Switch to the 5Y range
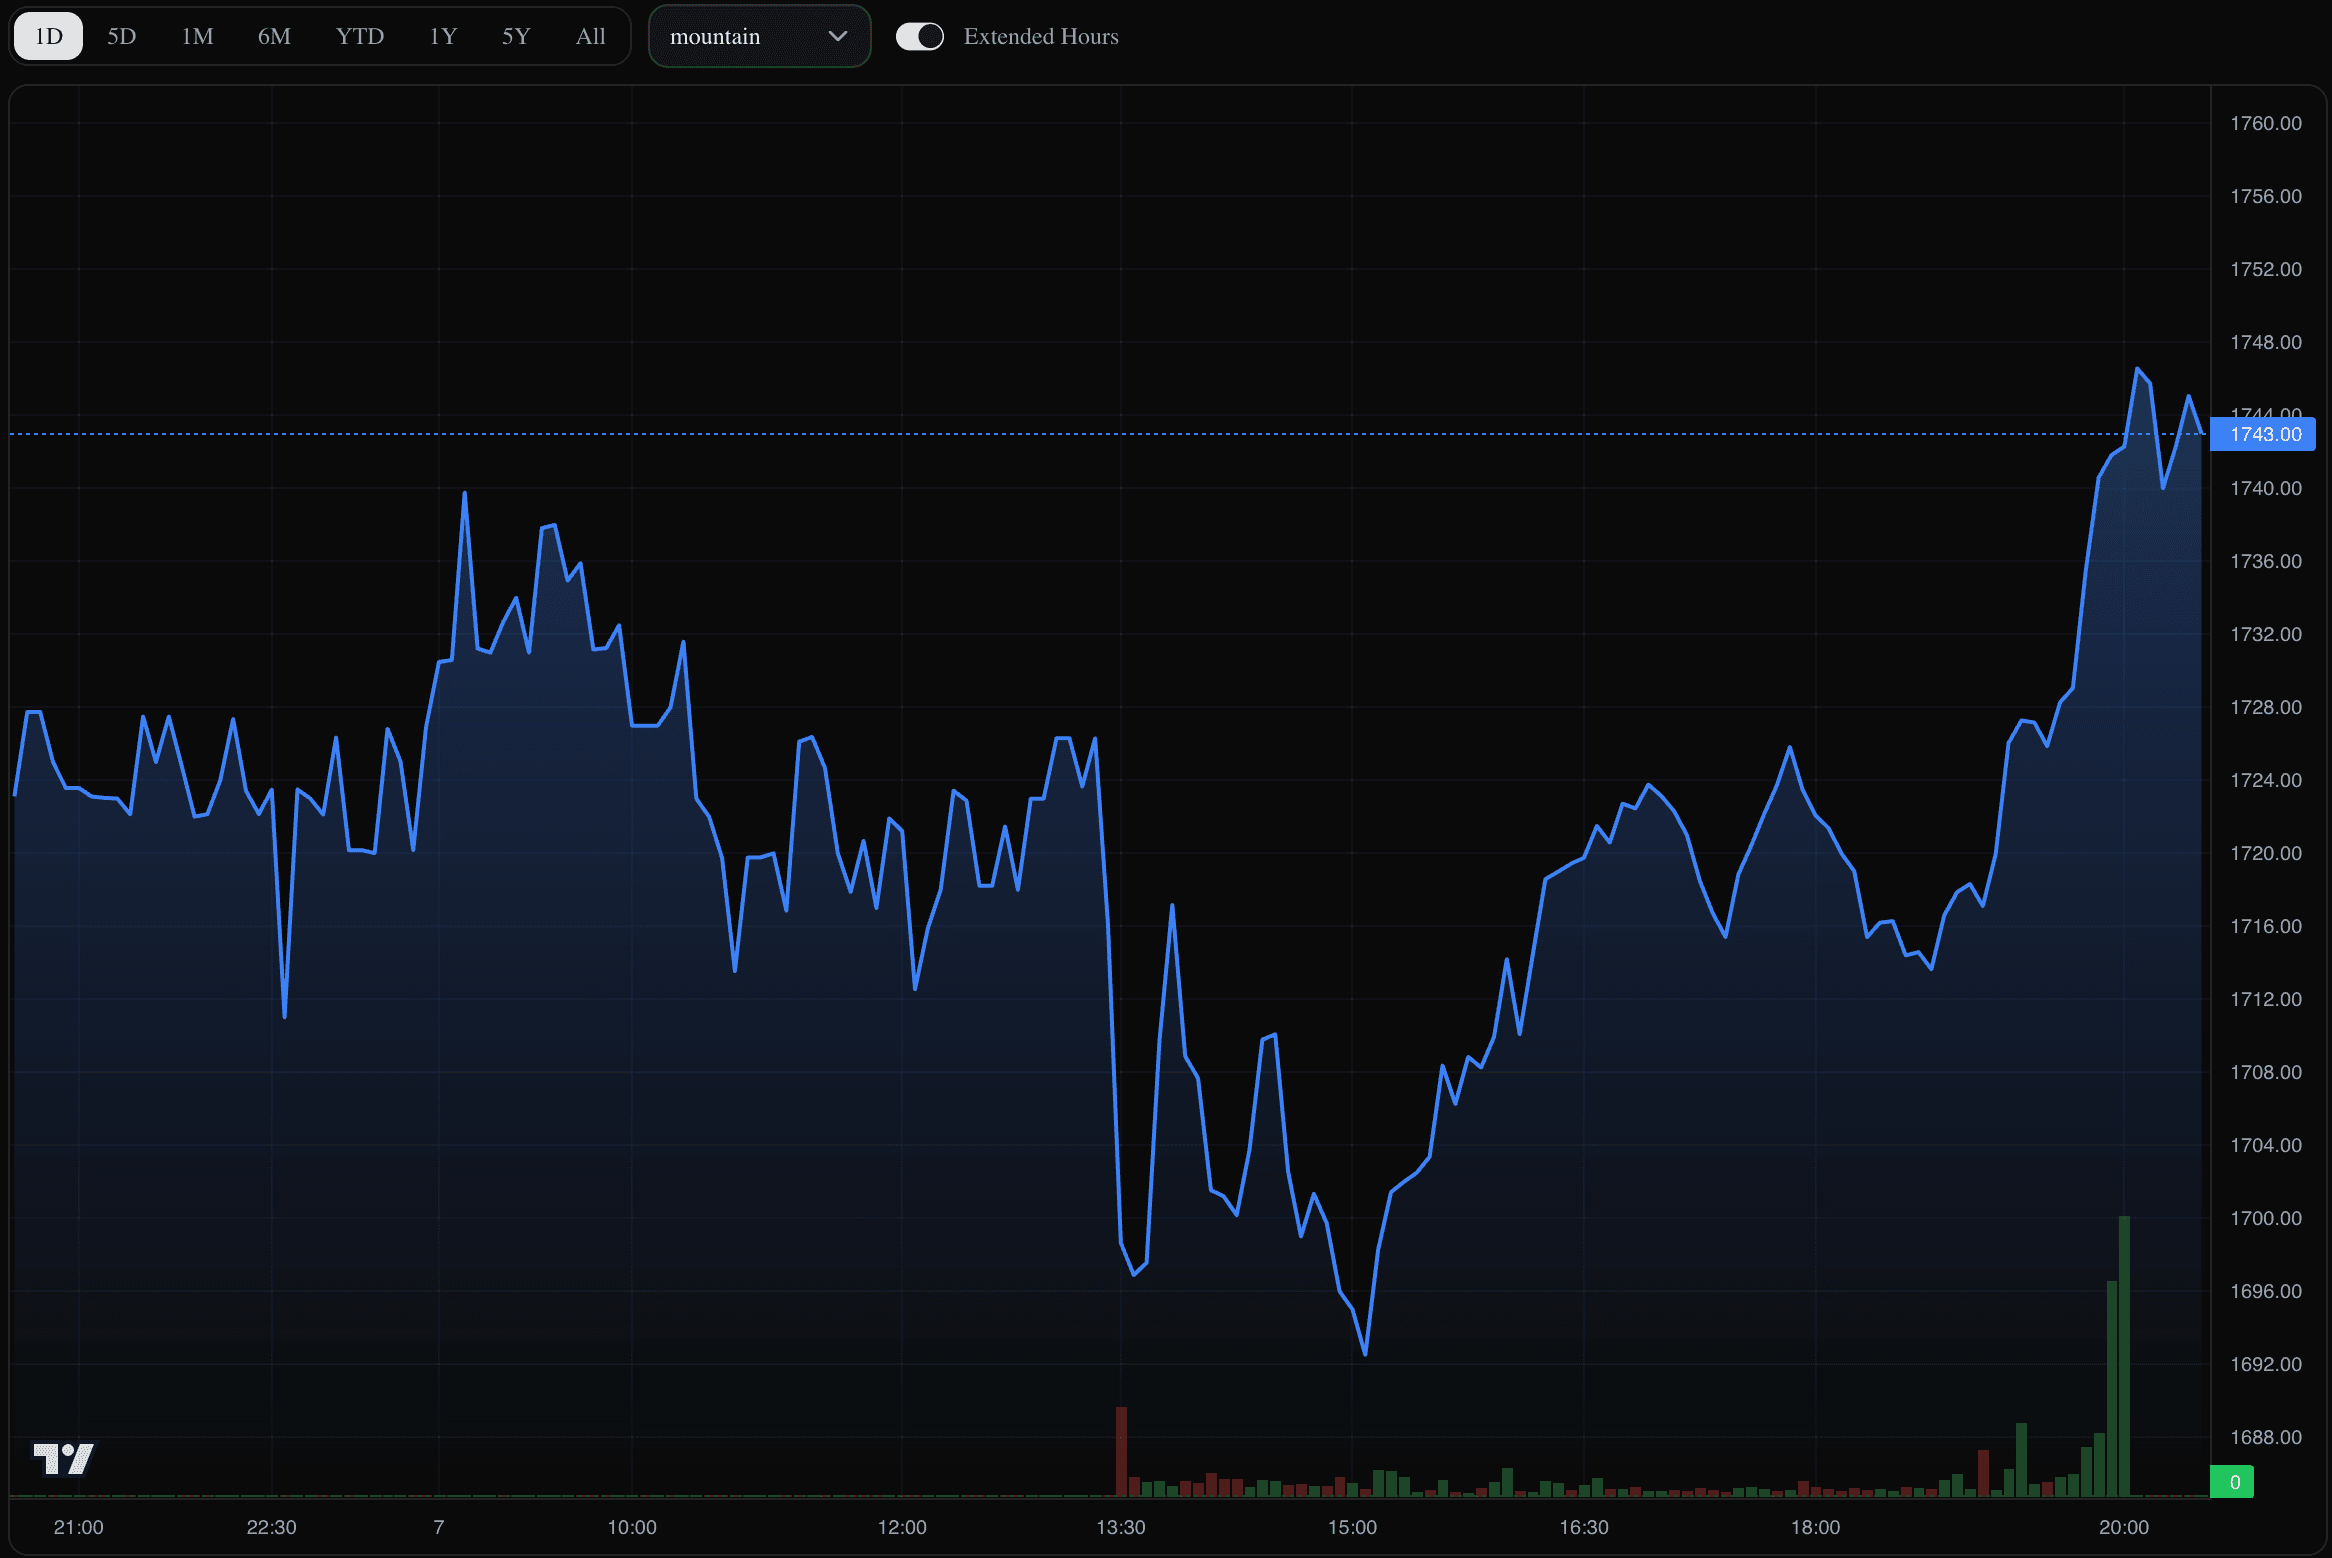Viewport: 2332px width, 1558px height. (516, 37)
